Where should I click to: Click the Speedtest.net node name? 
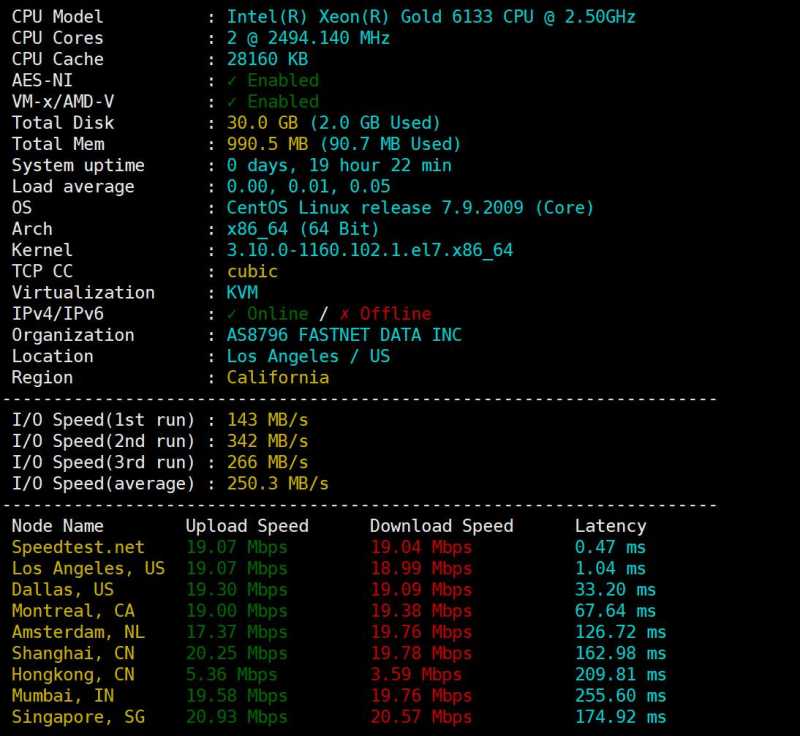point(78,547)
